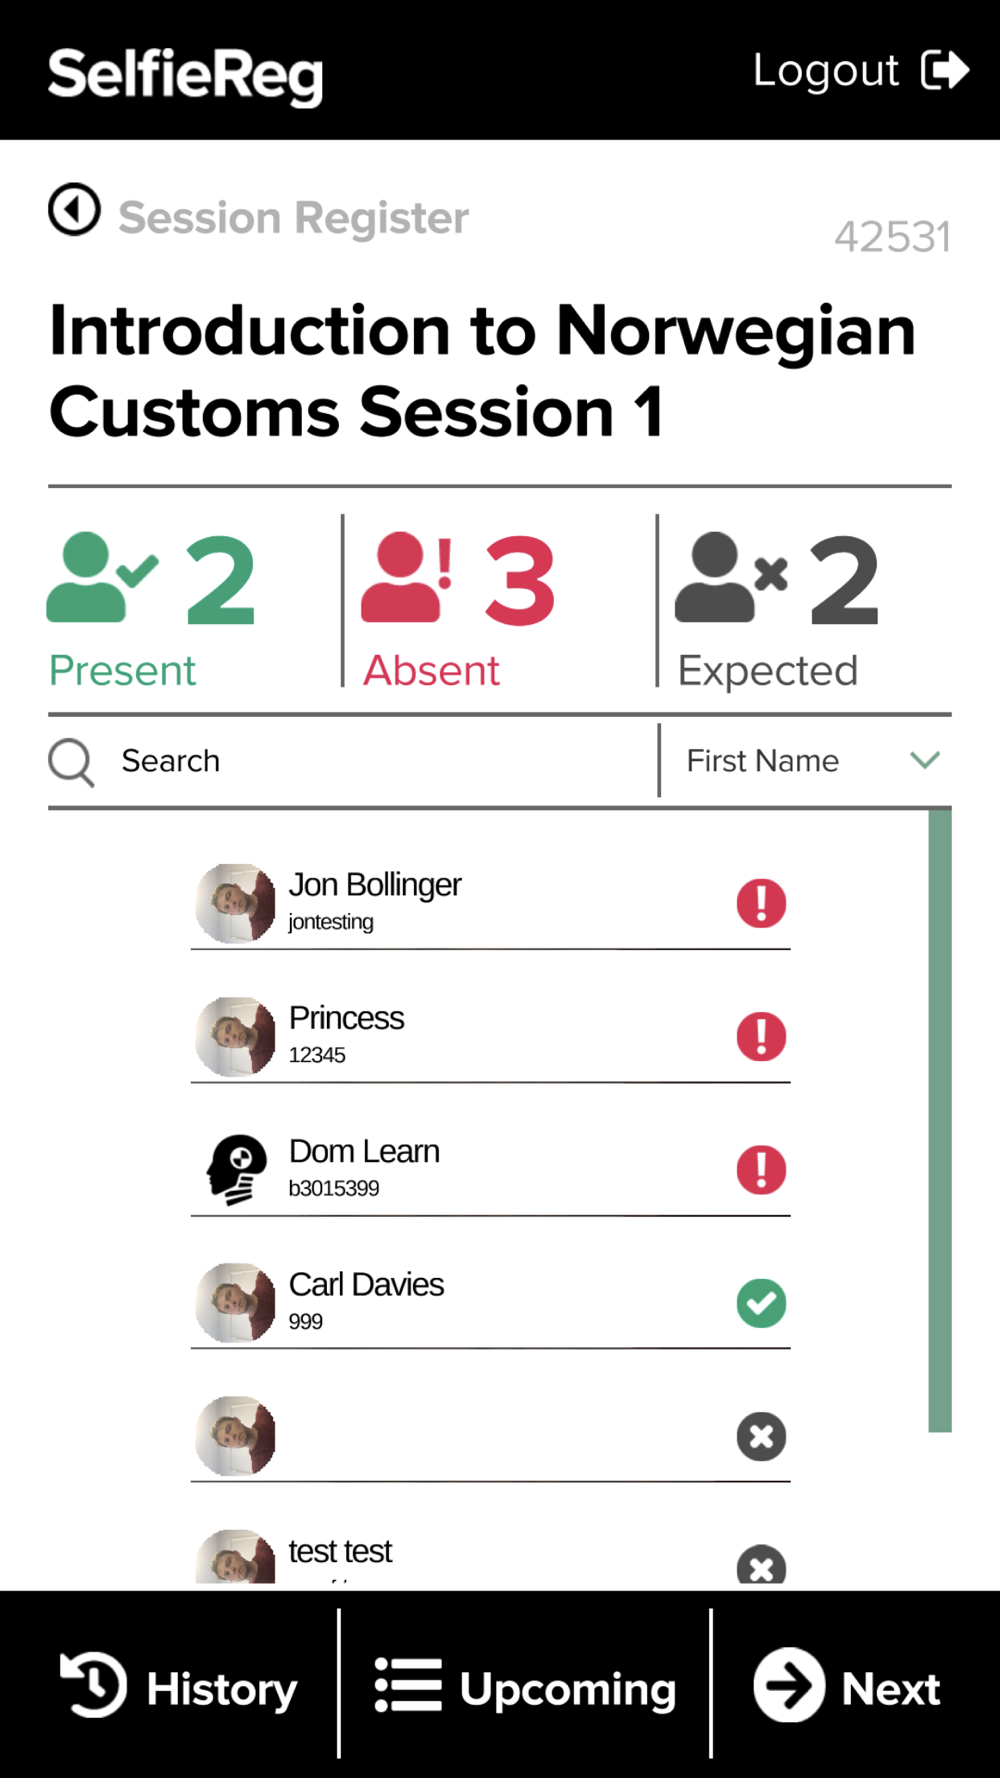Toggle Dom Learn's absent status marker
The height and width of the screenshot is (1778, 1000).
[x=761, y=1170]
